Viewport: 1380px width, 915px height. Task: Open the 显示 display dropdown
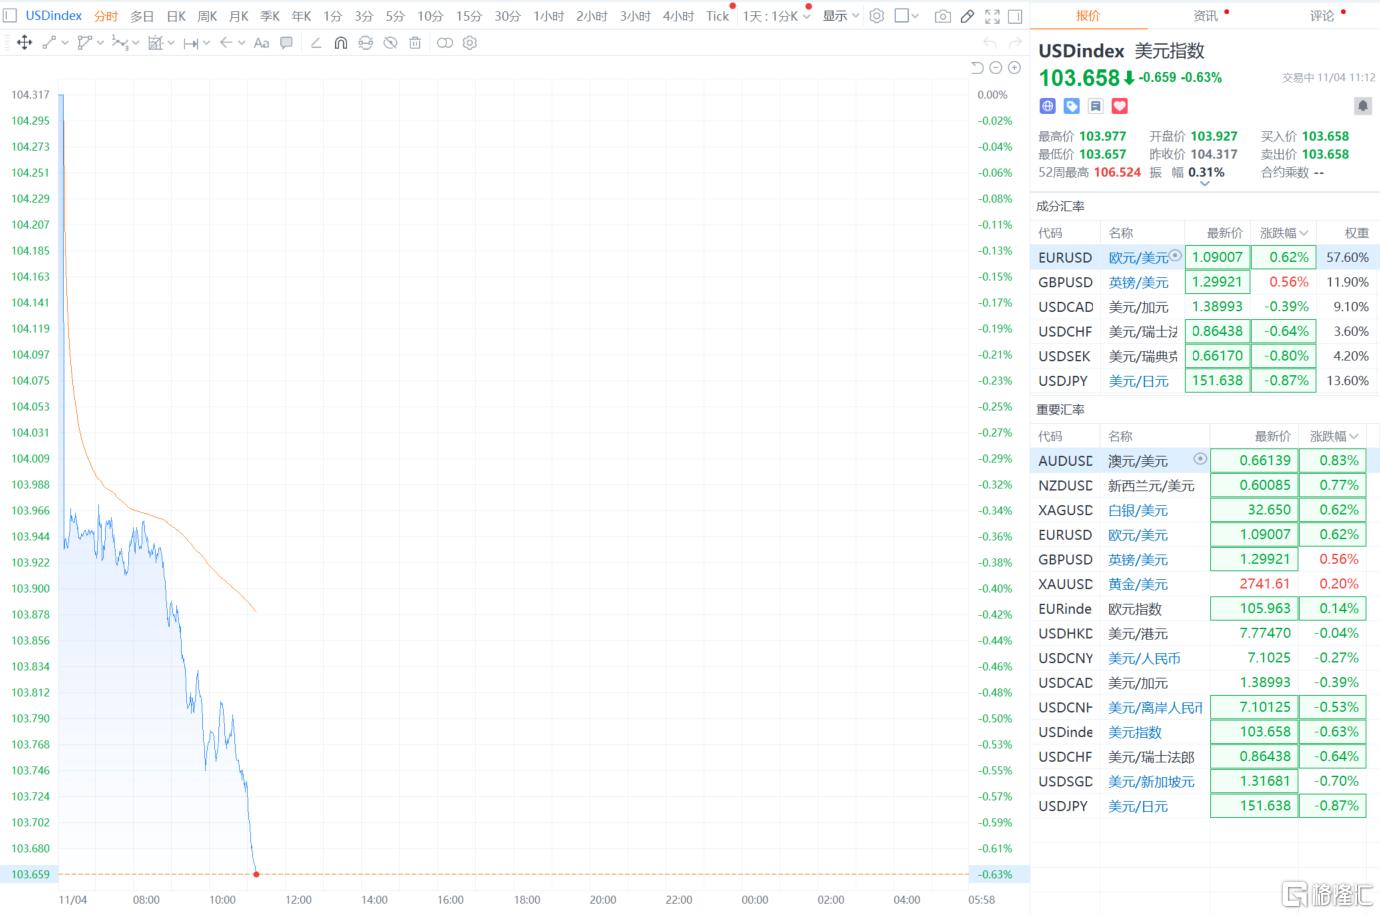click(x=840, y=16)
